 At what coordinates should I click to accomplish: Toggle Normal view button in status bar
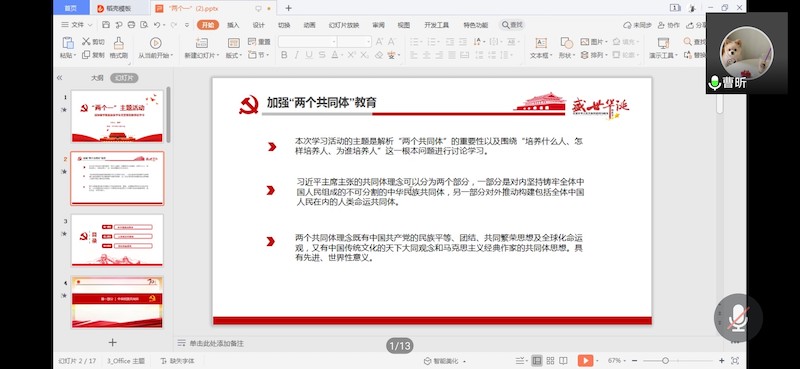point(537,360)
